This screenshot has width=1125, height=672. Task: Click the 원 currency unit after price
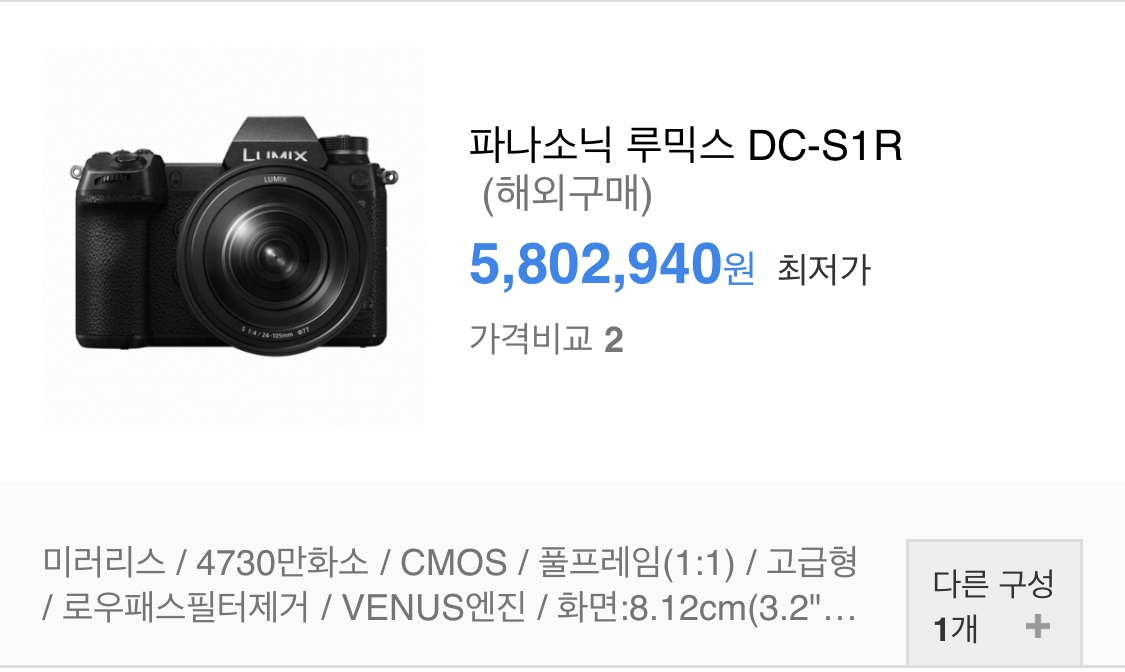coord(739,269)
